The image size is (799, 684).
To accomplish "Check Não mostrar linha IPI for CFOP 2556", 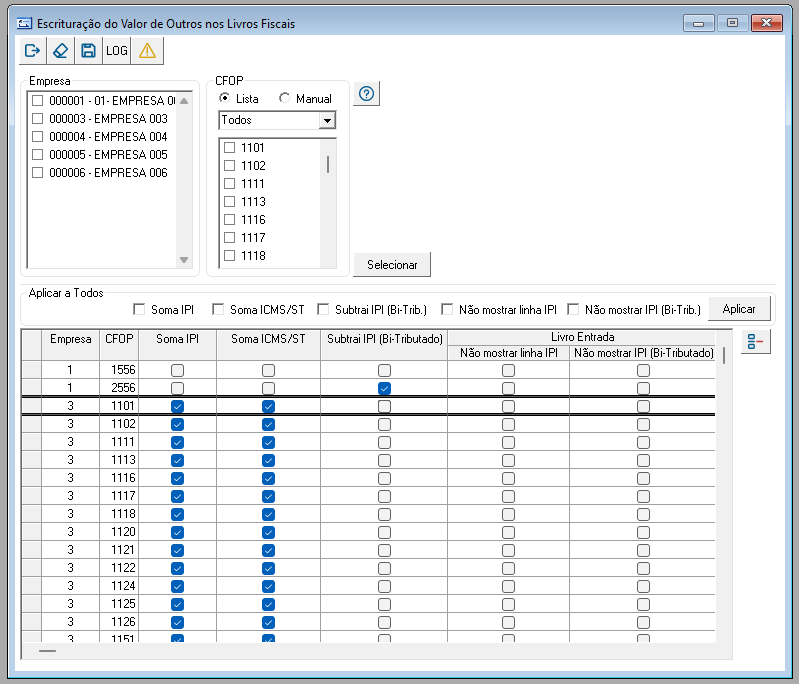I will (508, 388).
